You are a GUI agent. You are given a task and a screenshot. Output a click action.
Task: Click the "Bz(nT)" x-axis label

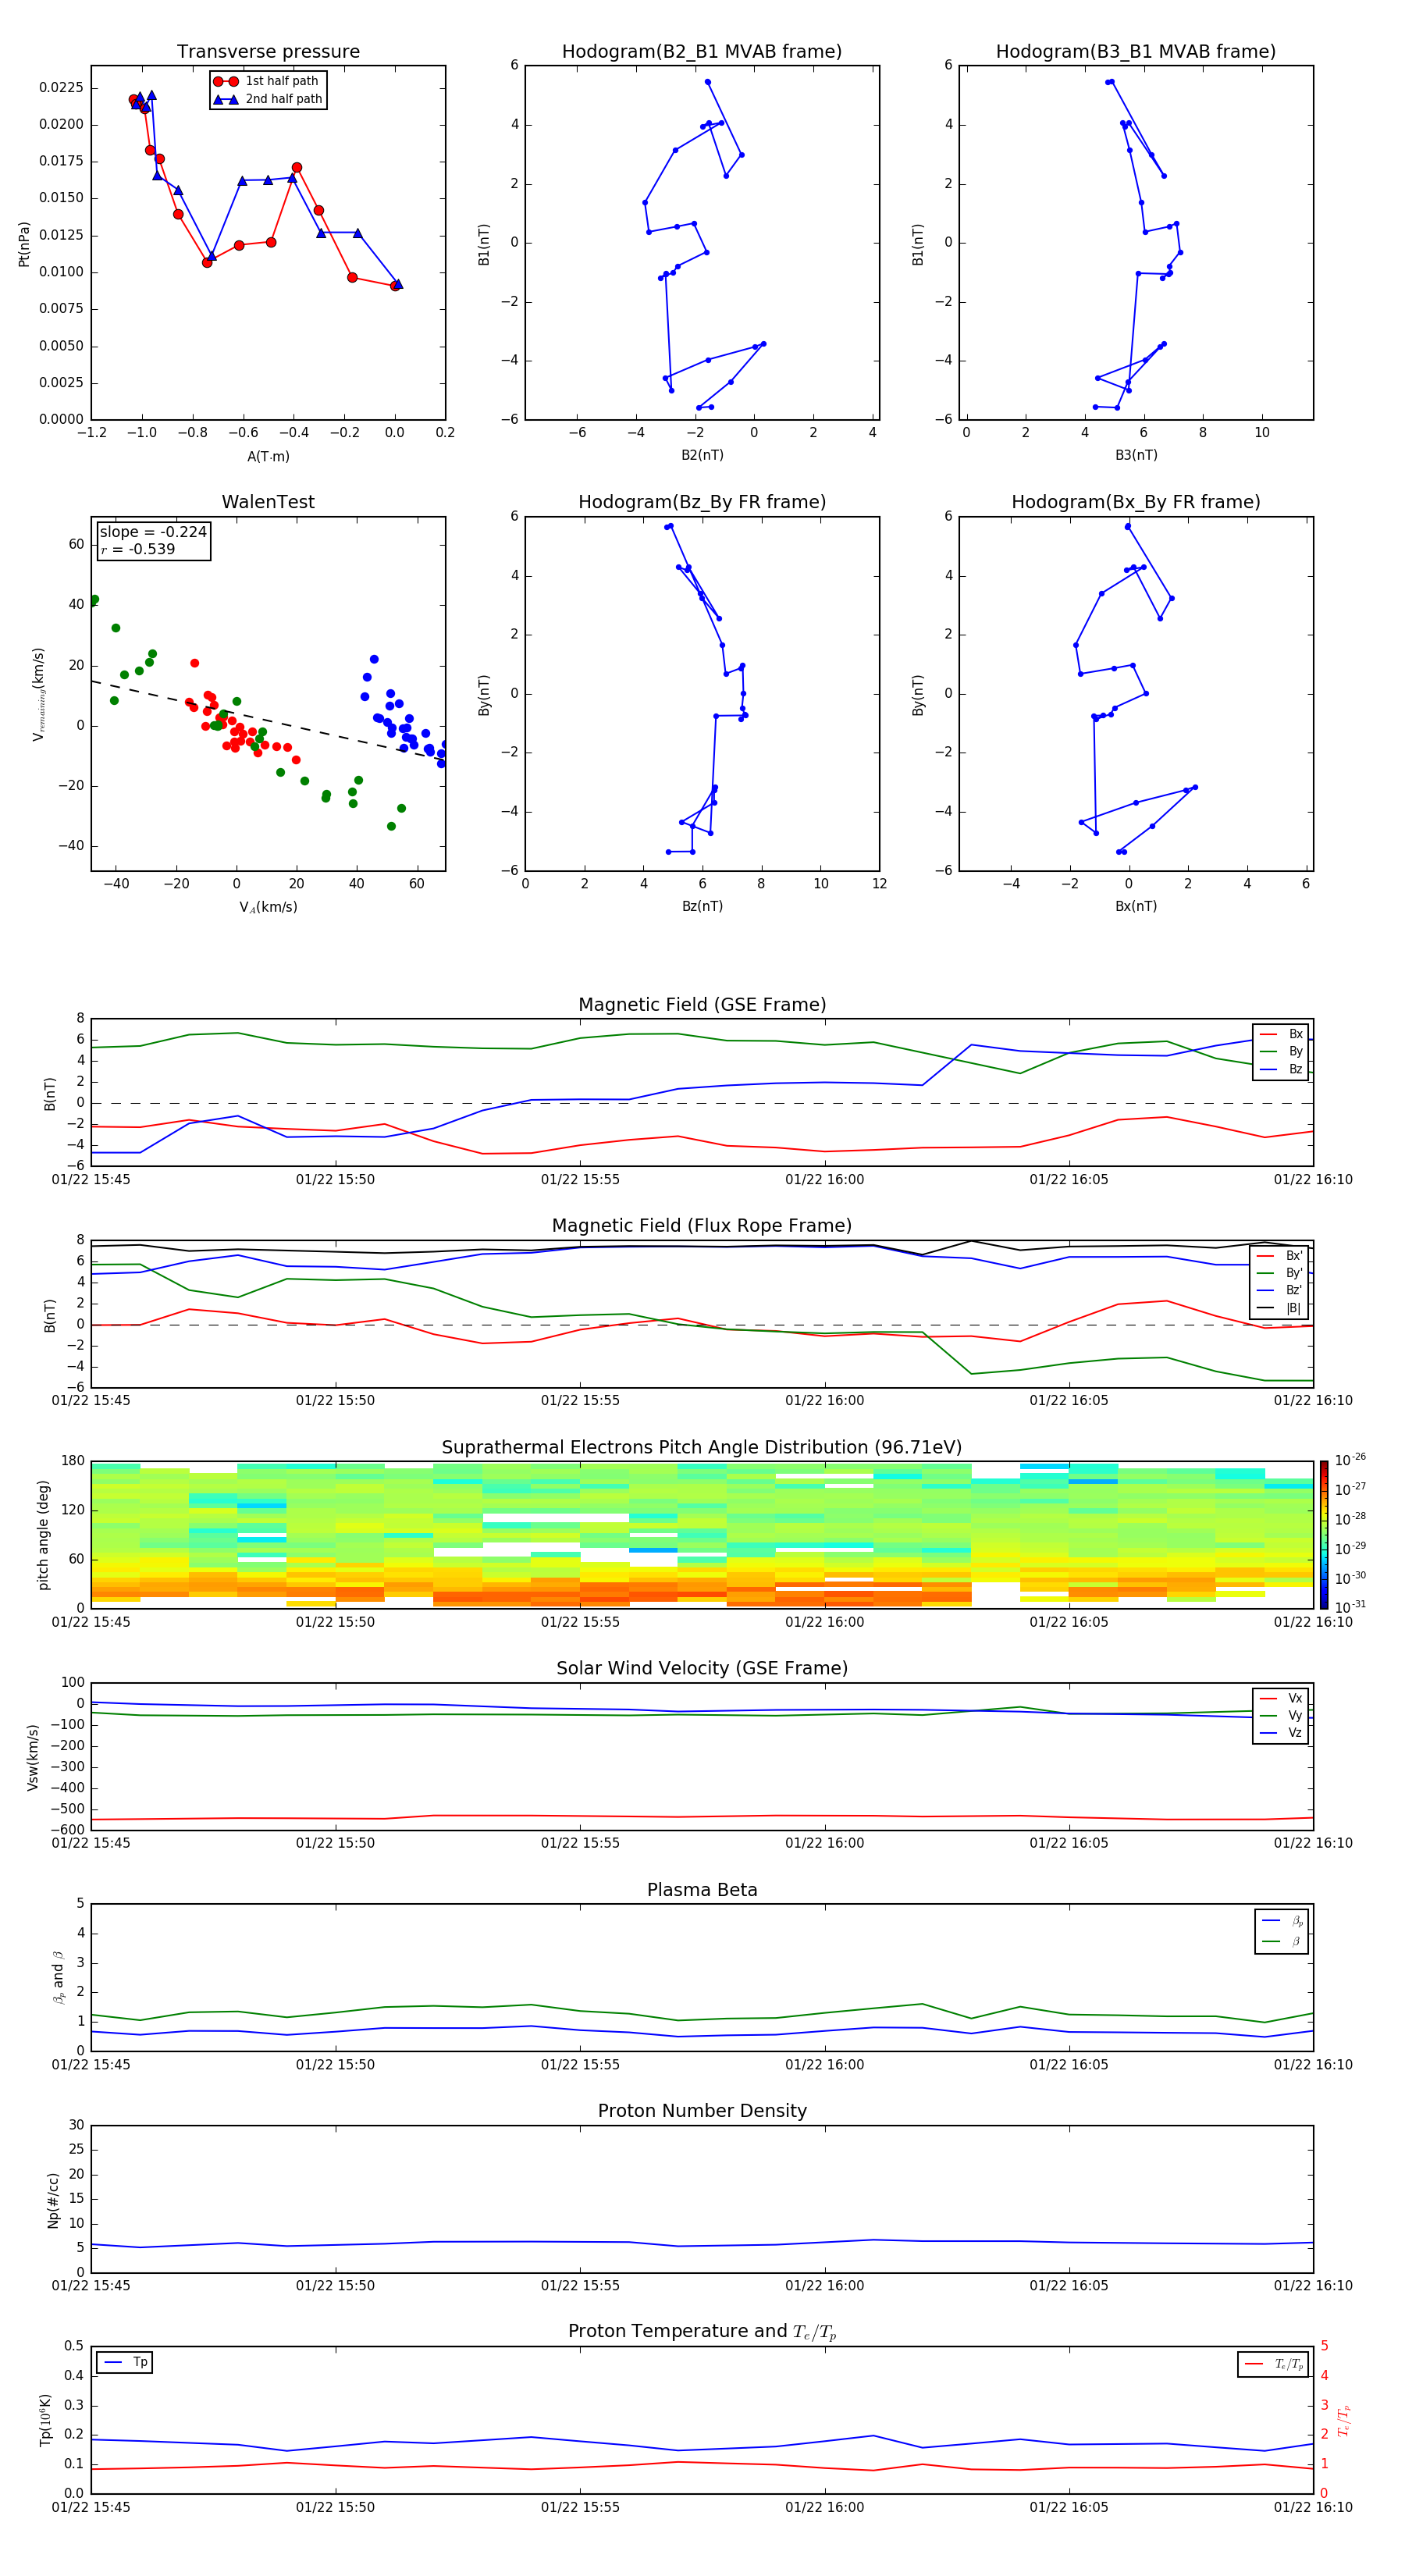pyautogui.click(x=702, y=906)
